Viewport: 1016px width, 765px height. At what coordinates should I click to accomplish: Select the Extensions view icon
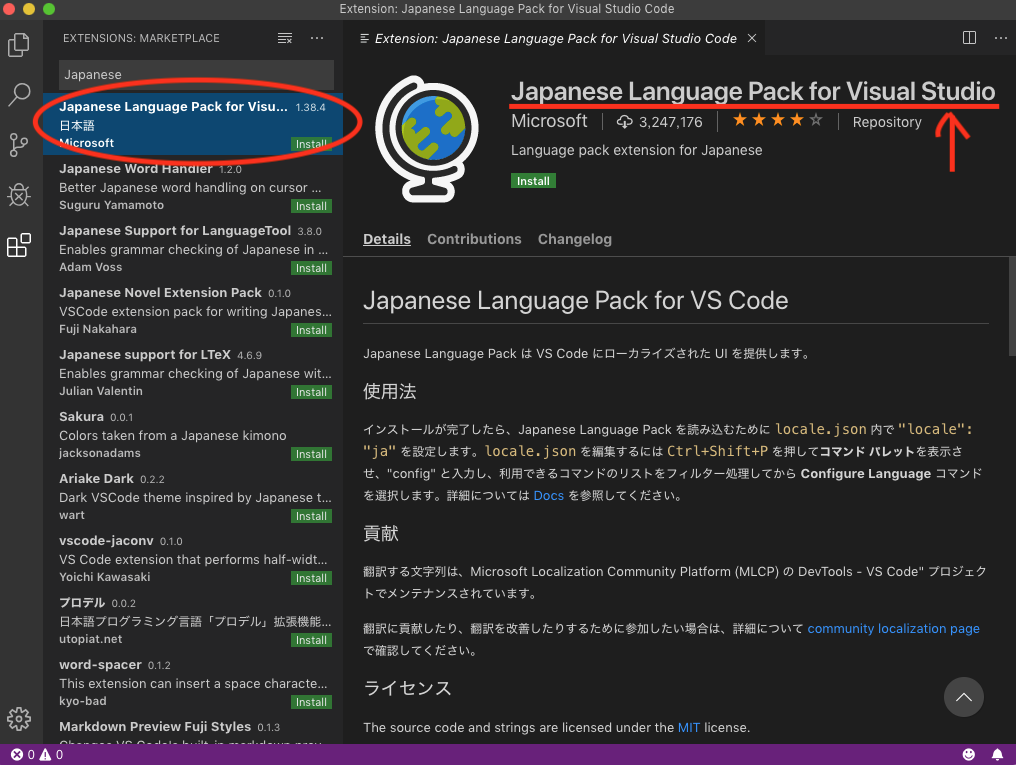[x=19, y=245]
